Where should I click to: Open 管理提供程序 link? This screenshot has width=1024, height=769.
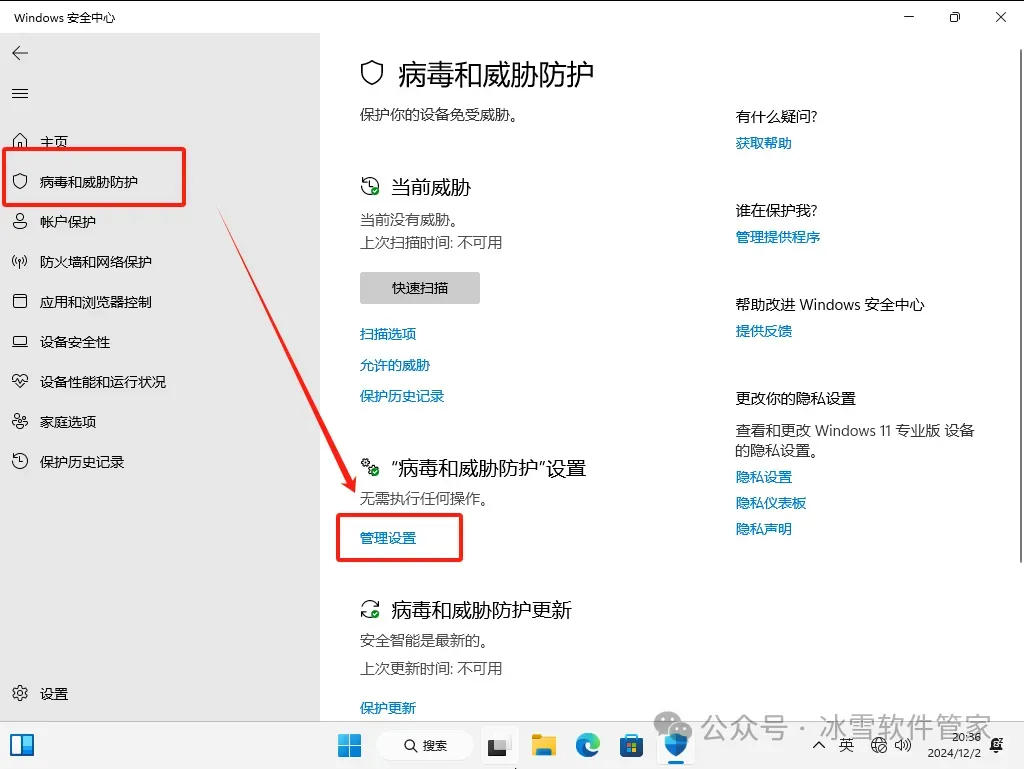778,237
